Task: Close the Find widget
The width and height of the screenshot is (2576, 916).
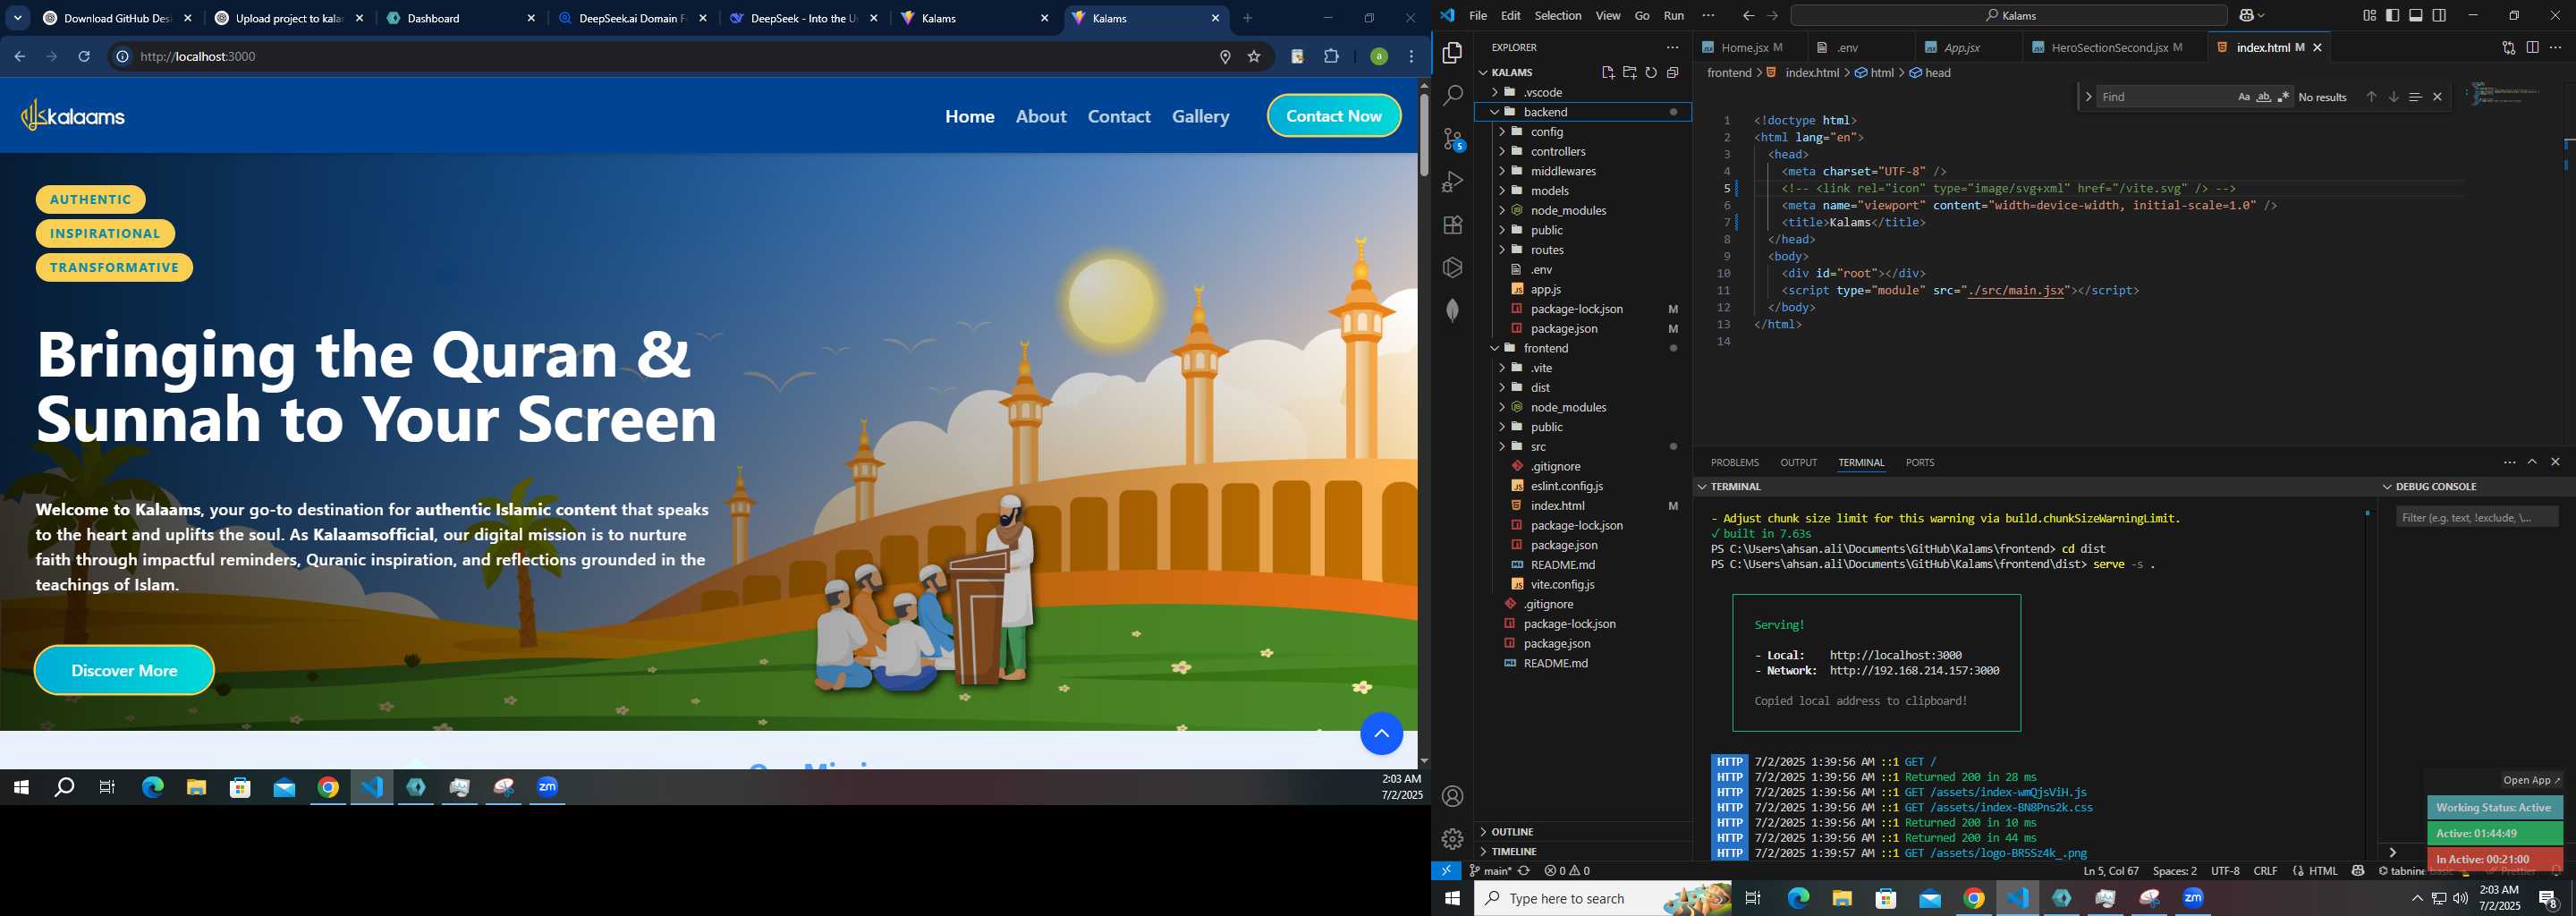Action: tap(2437, 97)
